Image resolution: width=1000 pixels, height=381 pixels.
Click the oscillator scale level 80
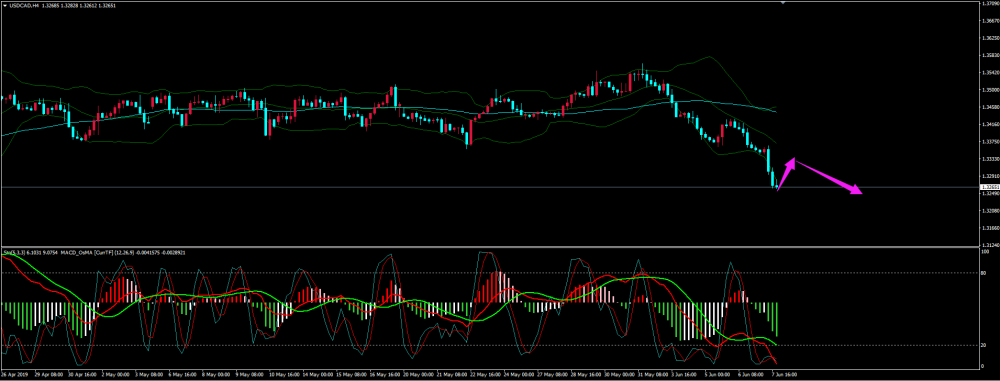coord(983,273)
